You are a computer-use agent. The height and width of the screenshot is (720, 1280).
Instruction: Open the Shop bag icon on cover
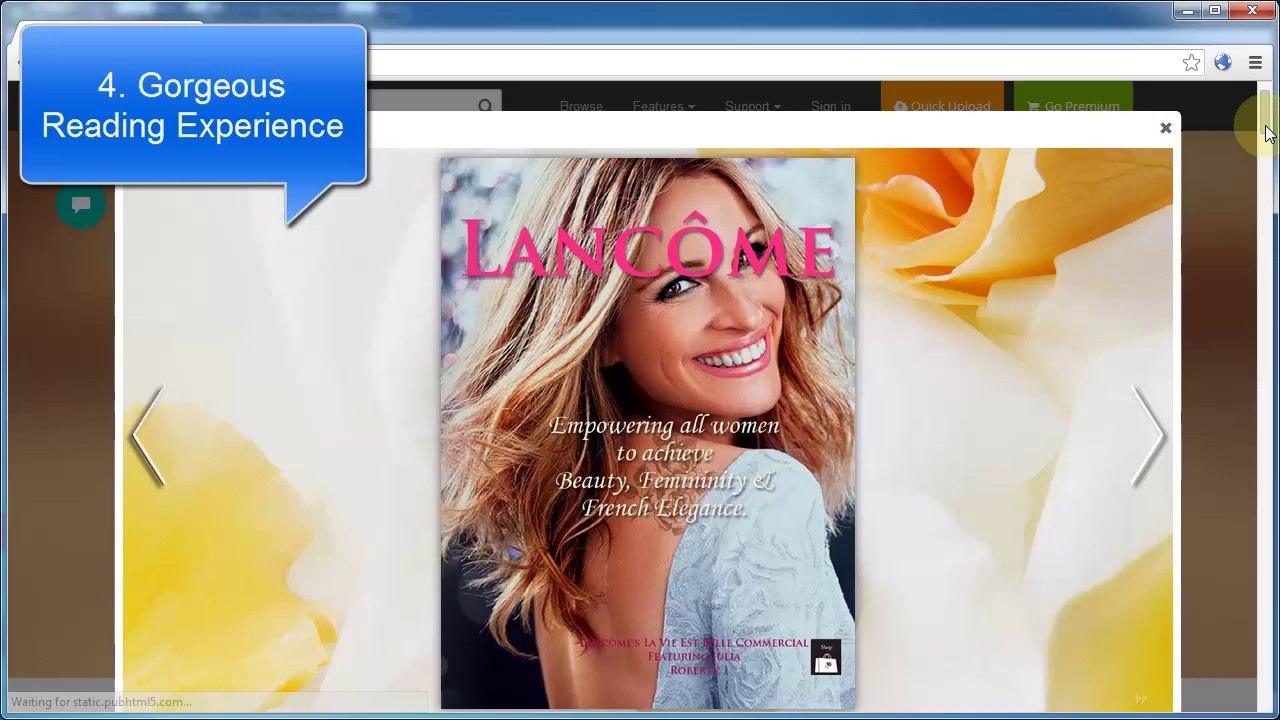pyautogui.click(x=826, y=657)
